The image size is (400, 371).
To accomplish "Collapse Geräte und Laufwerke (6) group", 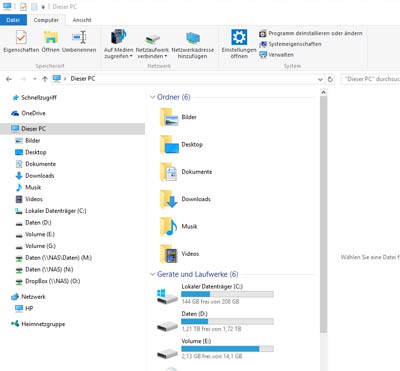I will (153, 274).
